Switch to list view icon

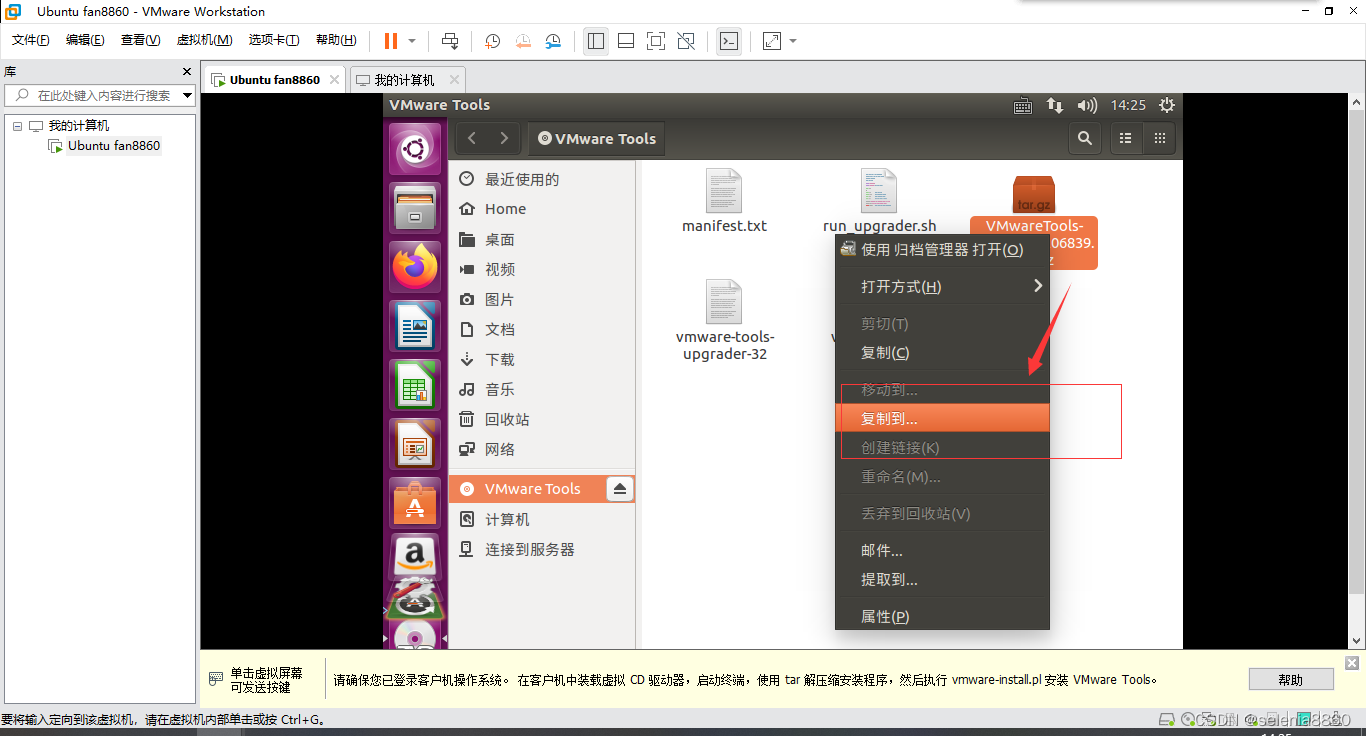(1126, 139)
